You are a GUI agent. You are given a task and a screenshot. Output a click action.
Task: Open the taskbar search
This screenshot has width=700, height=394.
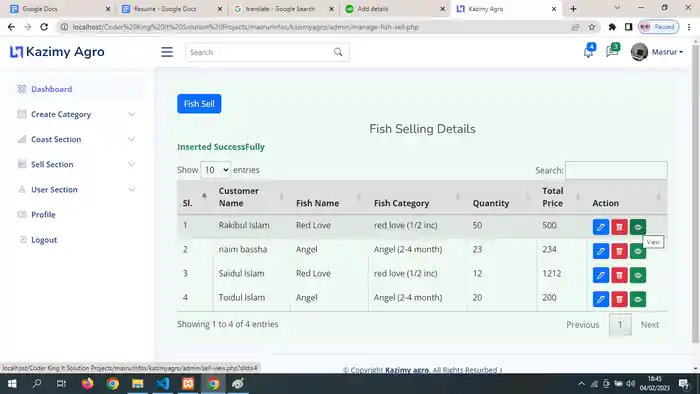coord(37,384)
